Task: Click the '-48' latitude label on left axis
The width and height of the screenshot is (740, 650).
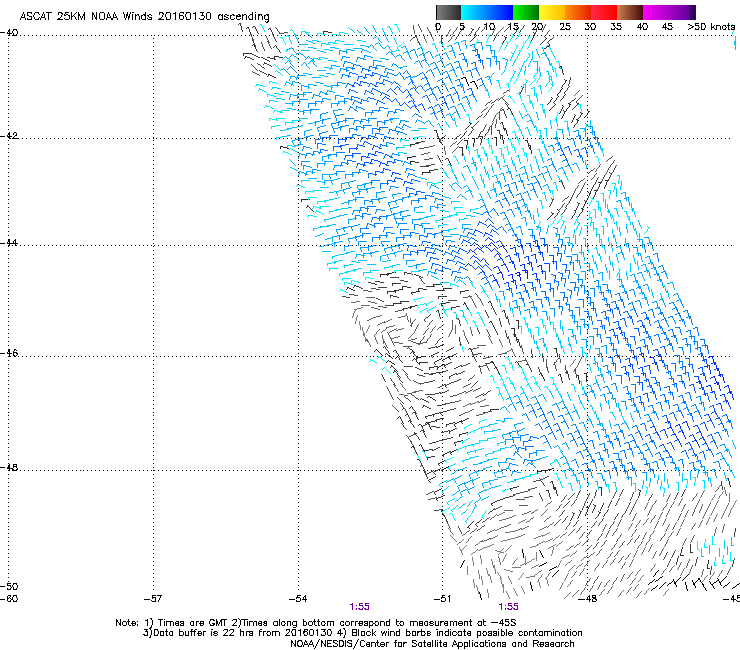Action: 9,467
